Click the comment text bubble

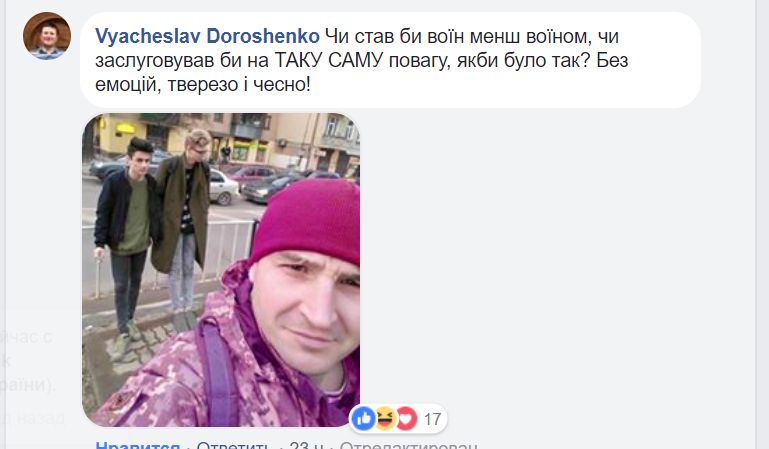390,60
